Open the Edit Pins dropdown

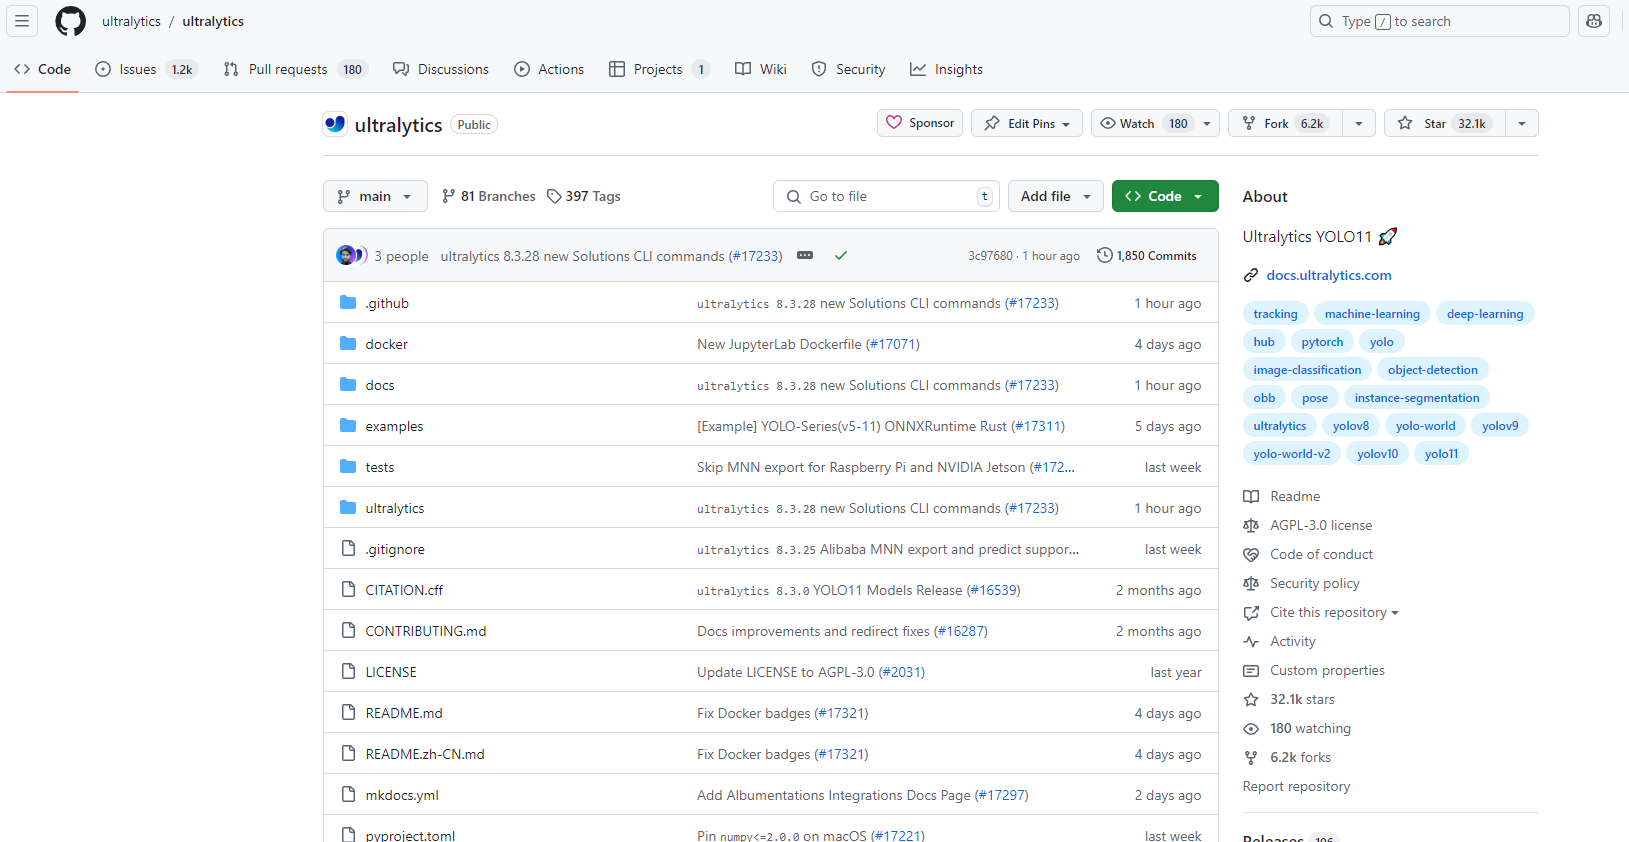(1027, 123)
